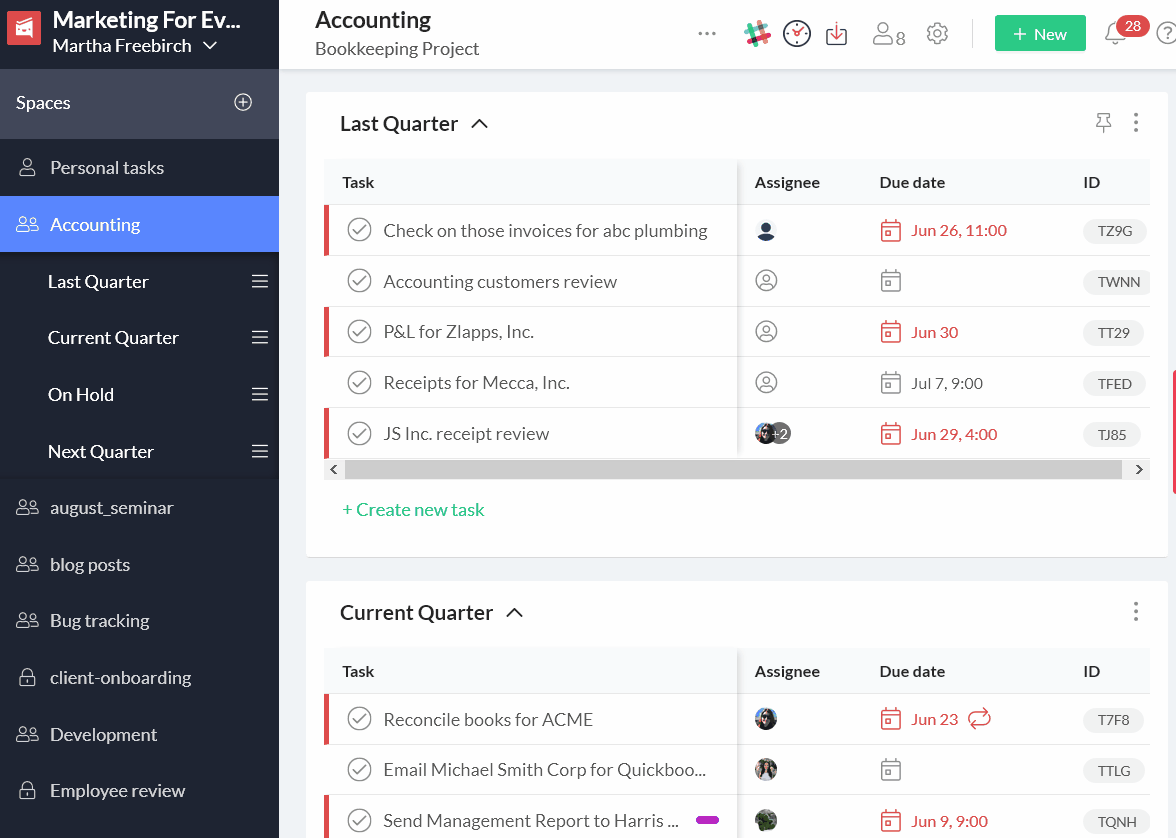Assign someone to Accounting customers review
Image resolution: width=1176 pixels, height=838 pixels.
pos(766,281)
